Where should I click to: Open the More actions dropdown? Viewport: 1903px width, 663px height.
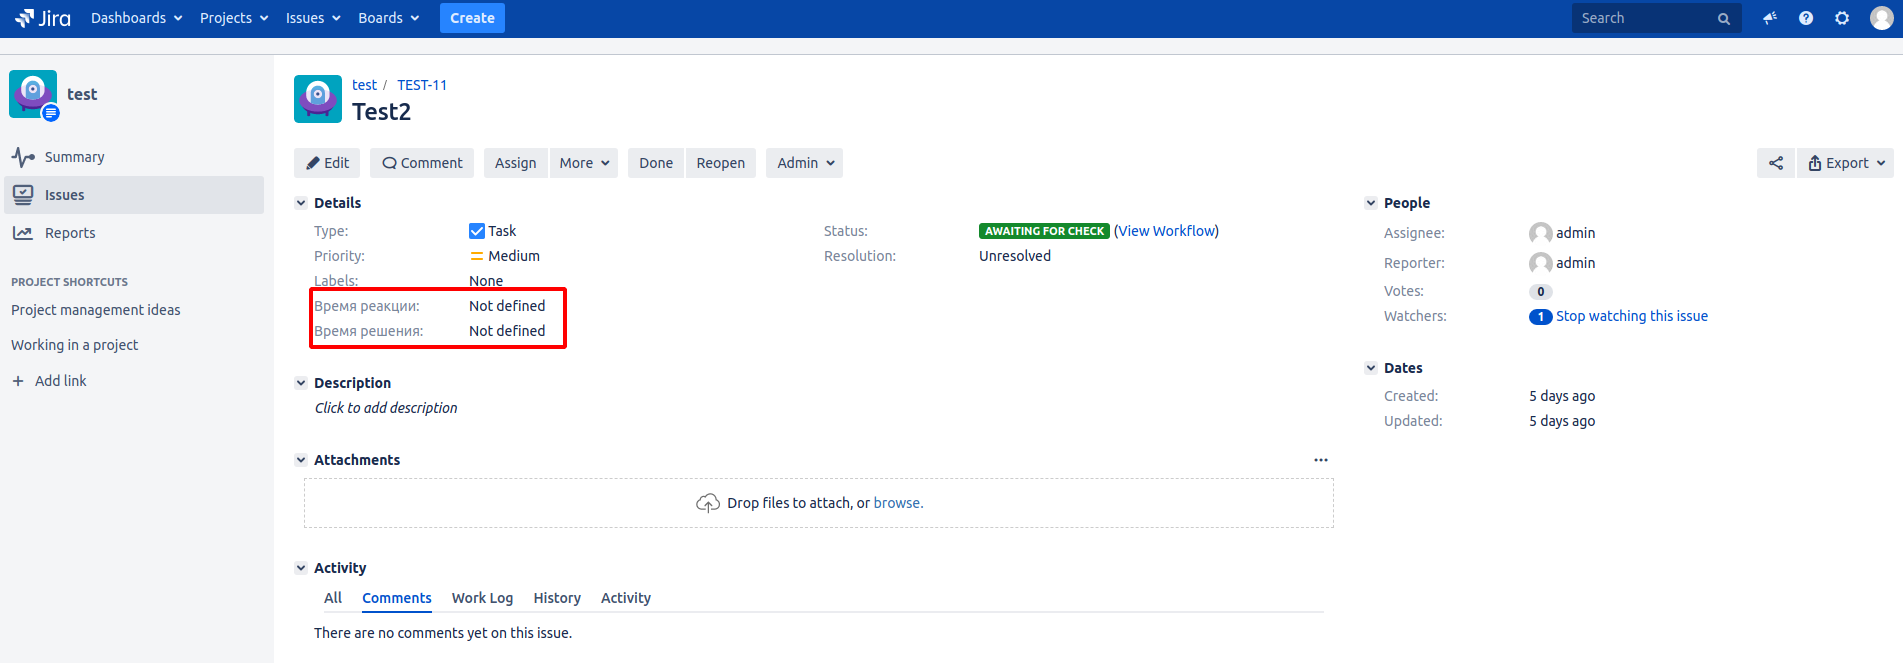click(584, 163)
